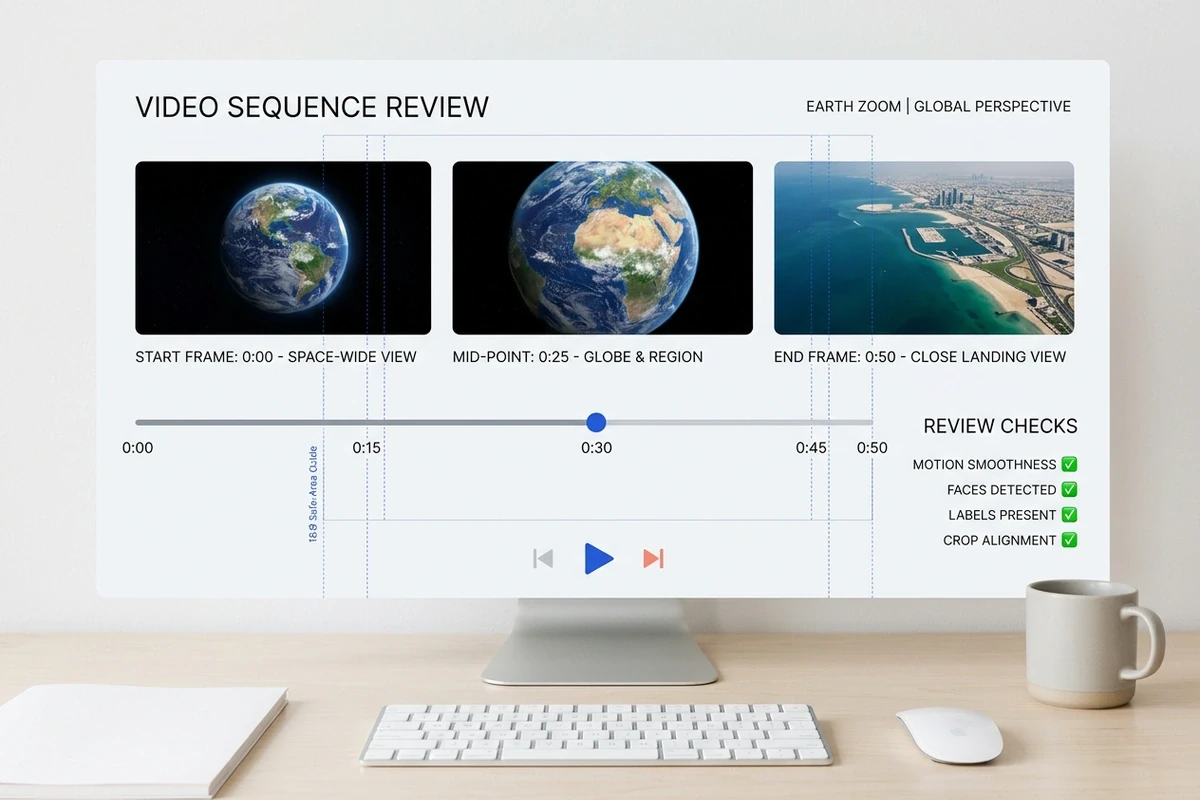The image size is (1200, 800).
Task: Click the 'START FRAME: 0:00 - SPACE-WIDE VIEW' caption
Action: click(276, 357)
